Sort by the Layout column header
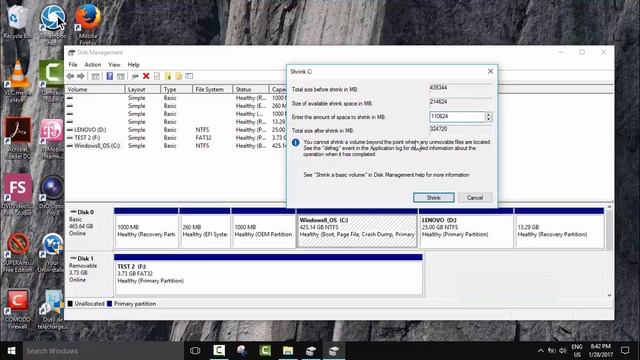The width and height of the screenshot is (640, 360). tap(142, 89)
